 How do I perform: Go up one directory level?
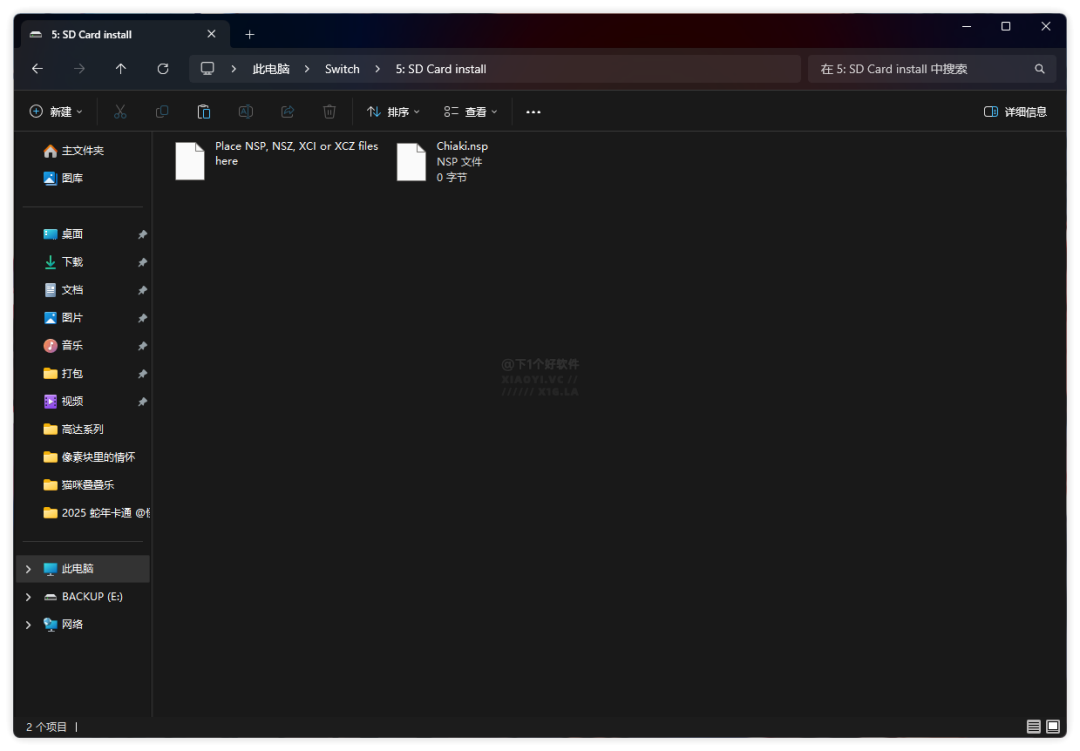point(121,69)
